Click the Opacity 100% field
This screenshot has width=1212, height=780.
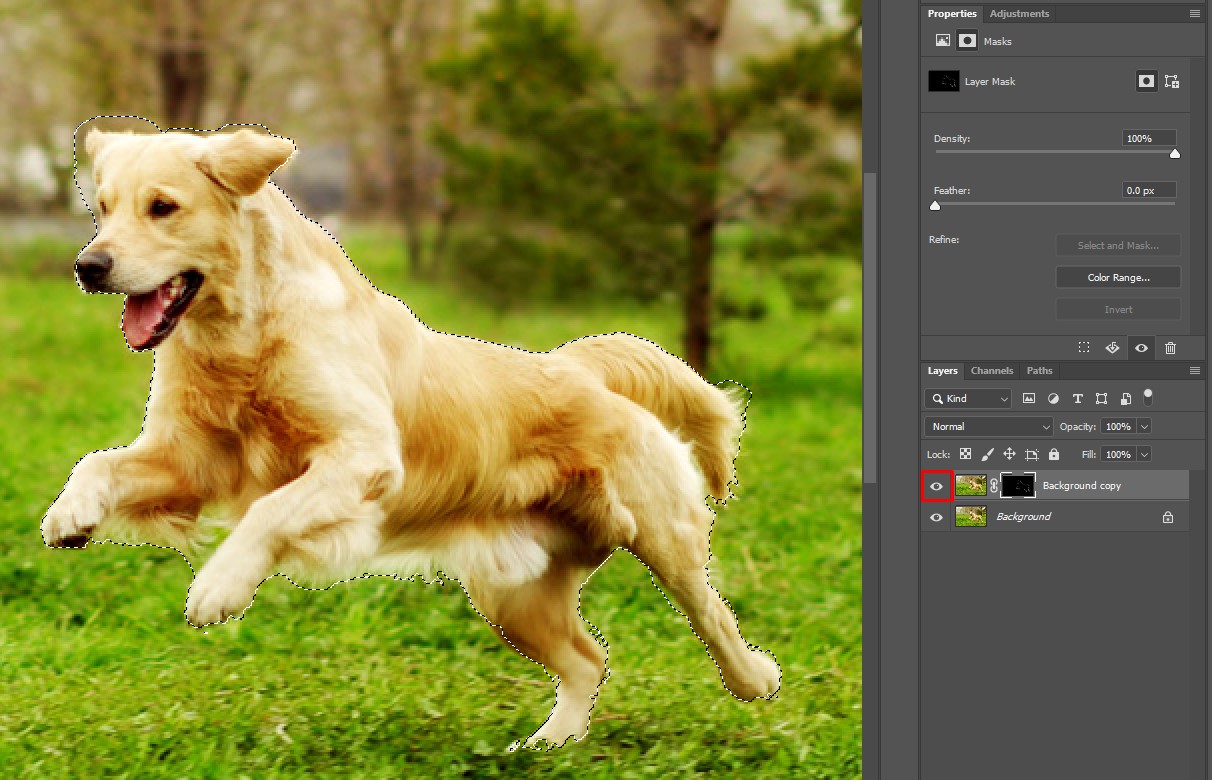click(1118, 426)
